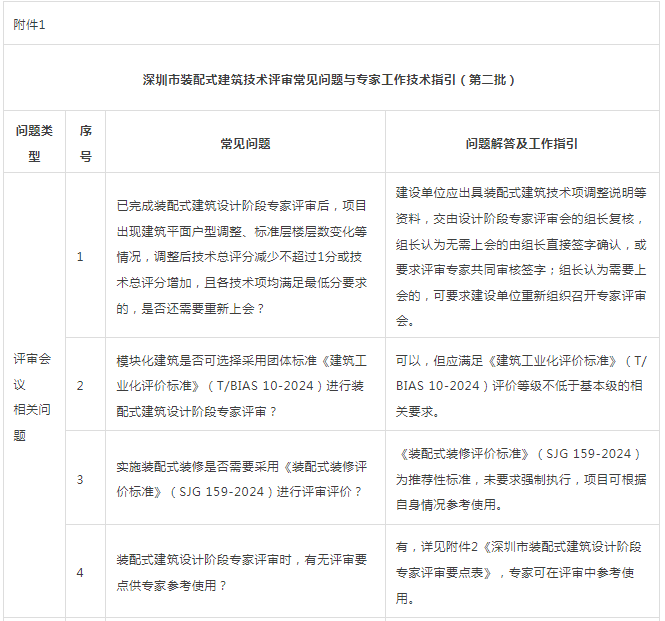Click the 序号 column header

click(x=86, y=143)
